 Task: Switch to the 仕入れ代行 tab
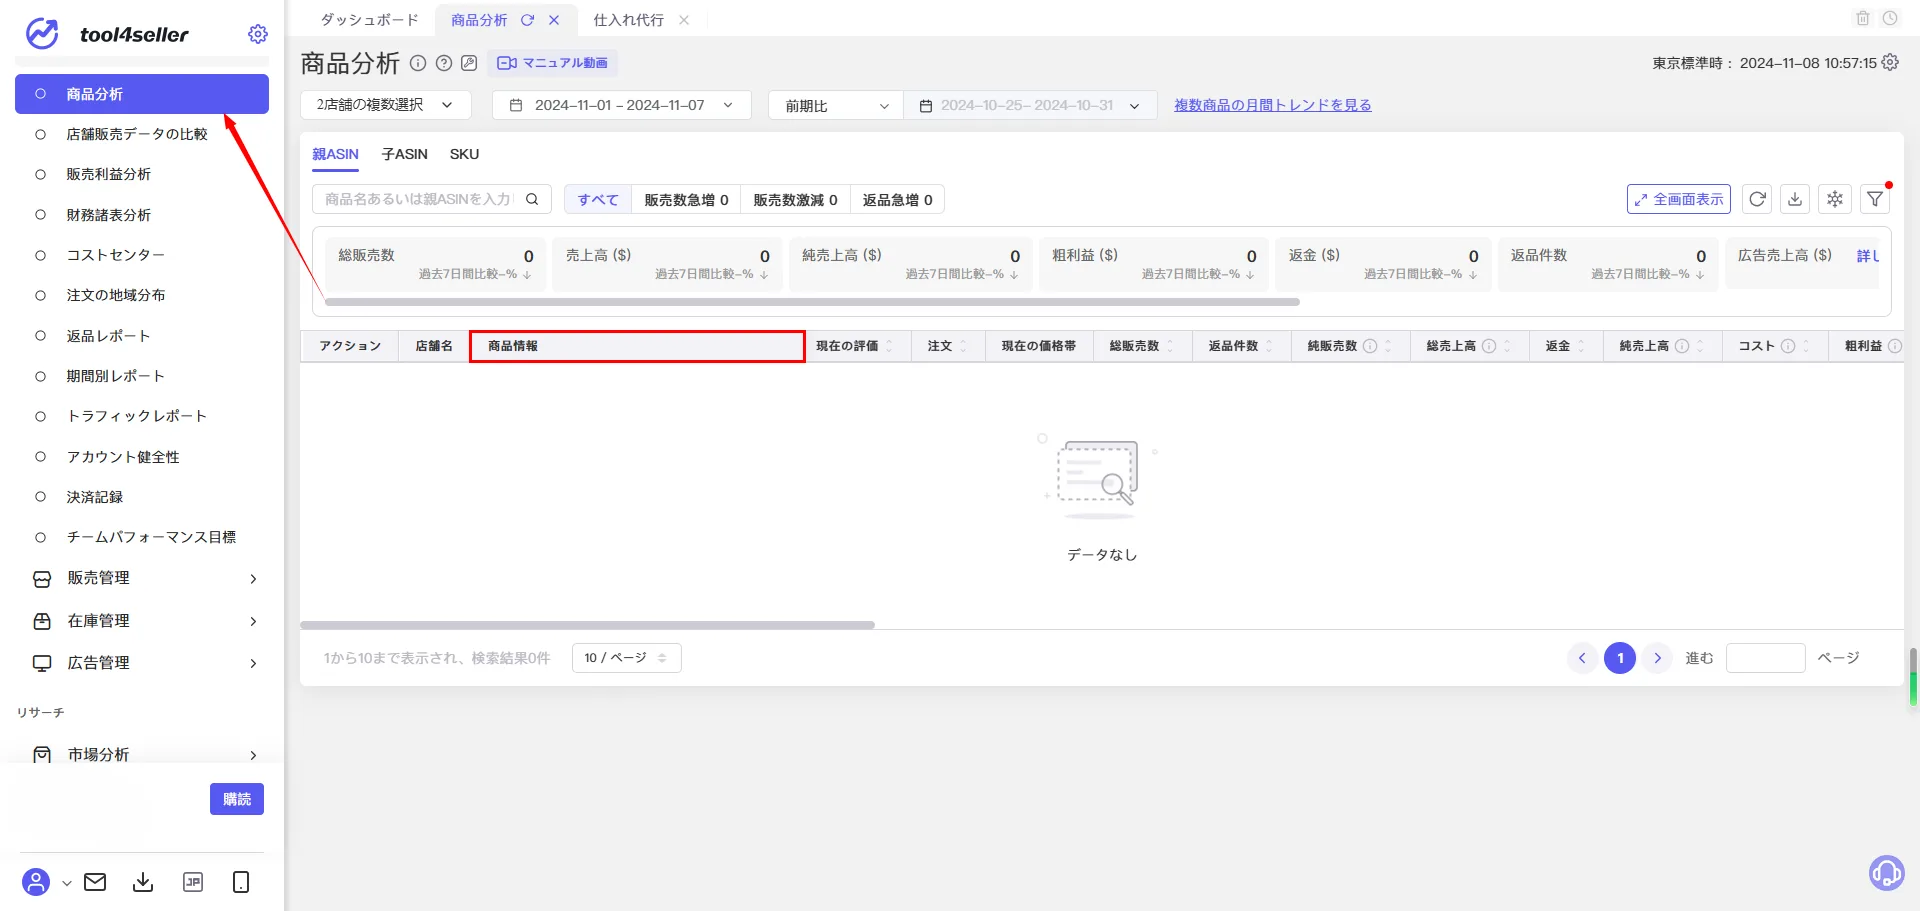point(628,20)
